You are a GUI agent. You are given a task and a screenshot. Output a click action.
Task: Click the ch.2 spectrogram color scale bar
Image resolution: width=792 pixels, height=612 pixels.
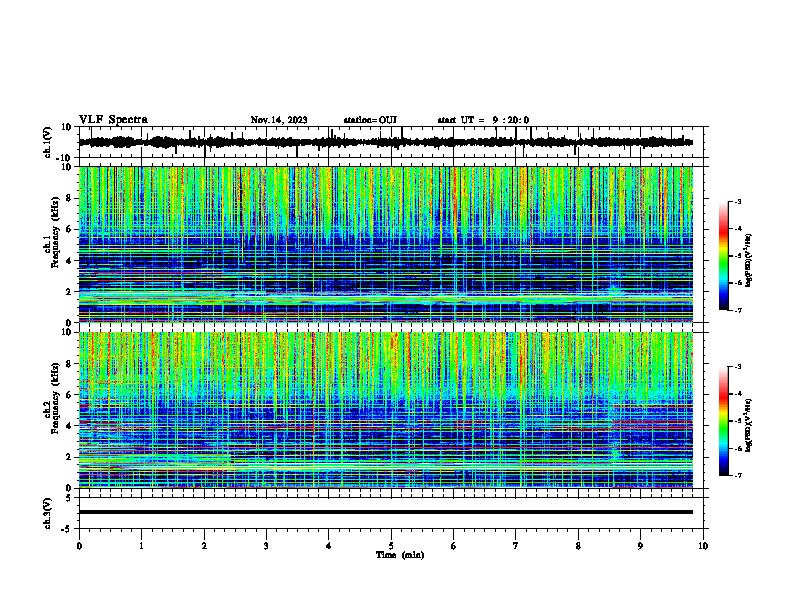[x=724, y=421]
